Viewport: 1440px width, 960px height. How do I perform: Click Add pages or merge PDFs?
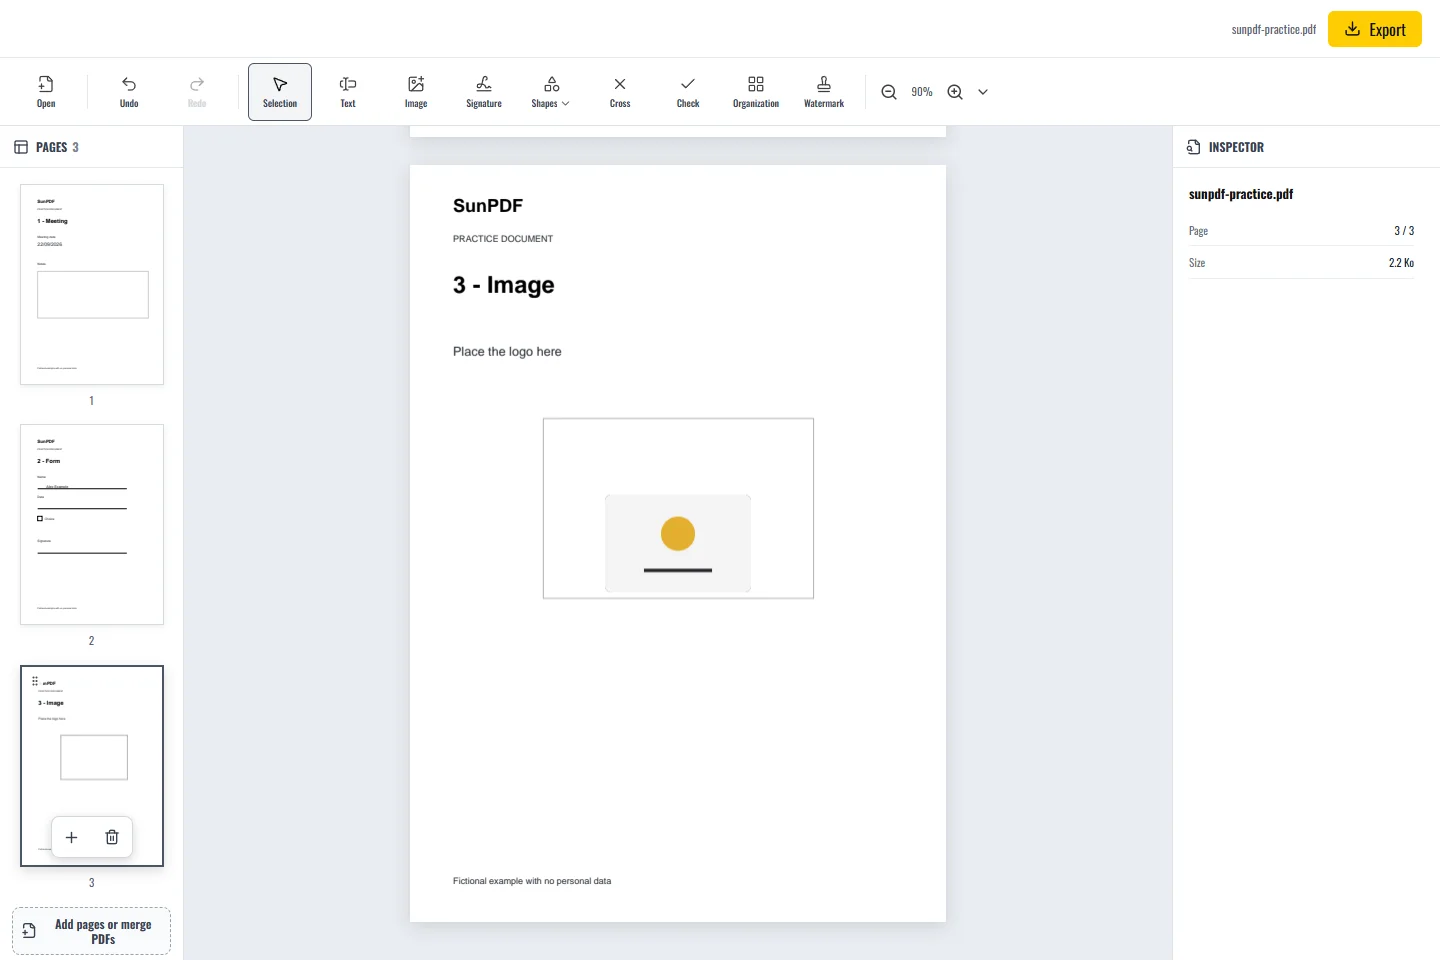[91, 931]
